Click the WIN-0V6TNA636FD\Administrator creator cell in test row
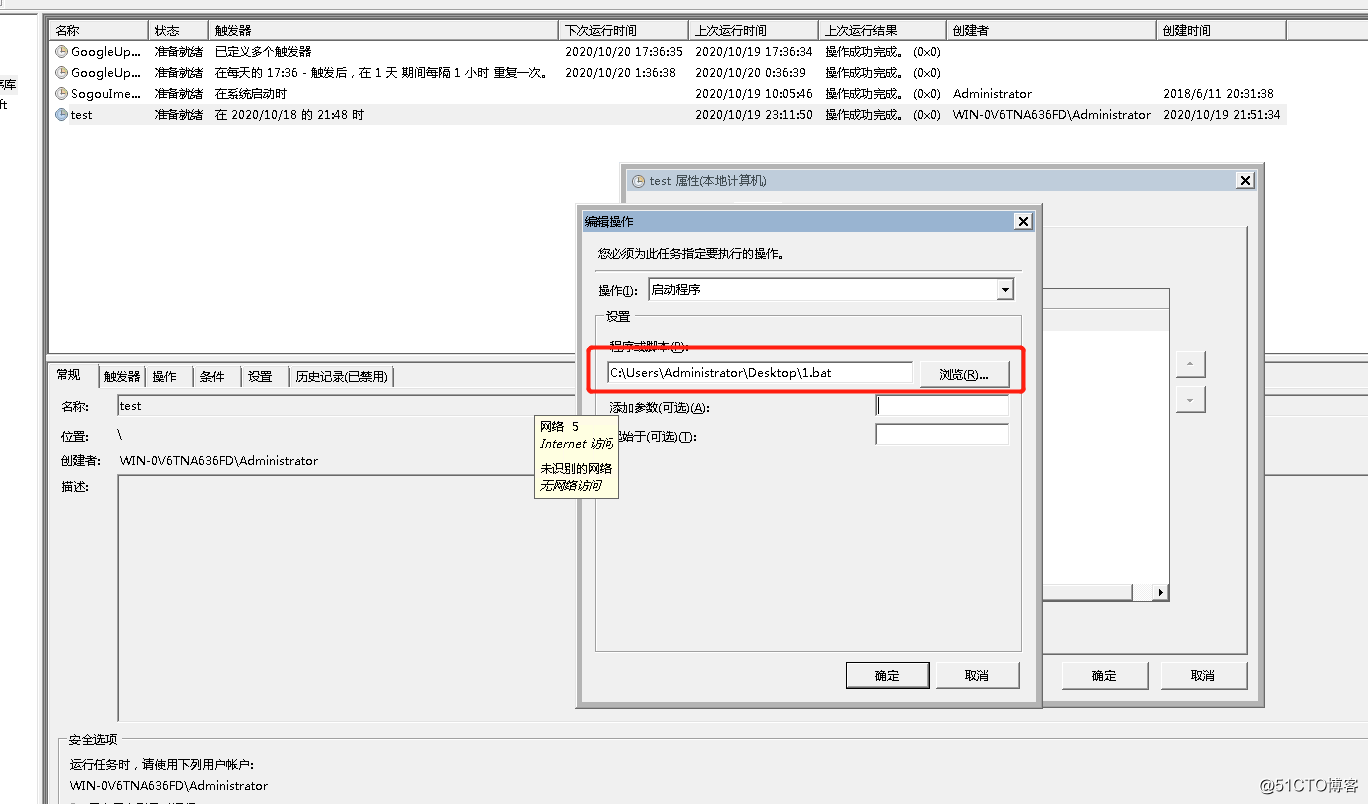The width and height of the screenshot is (1368, 804). click(x=1052, y=115)
